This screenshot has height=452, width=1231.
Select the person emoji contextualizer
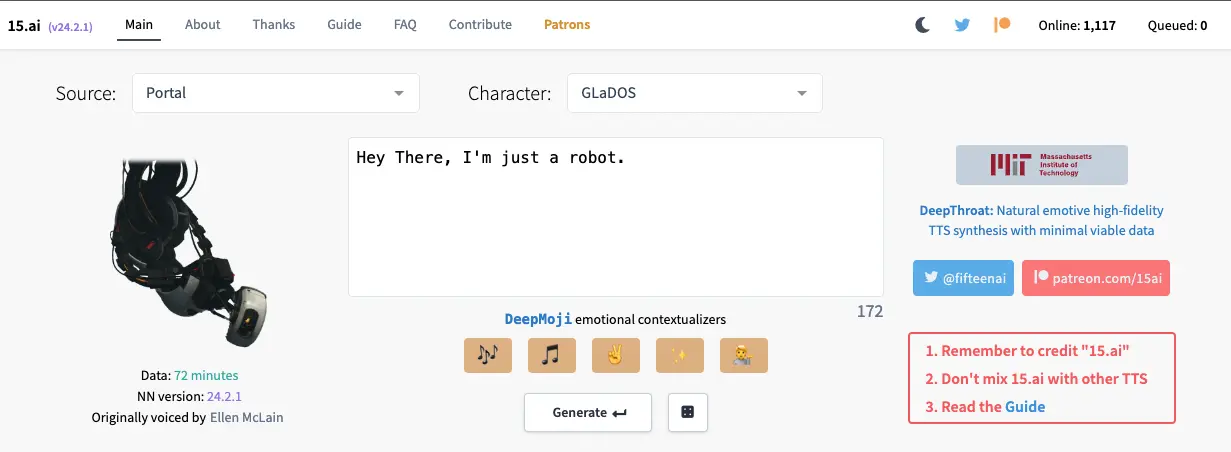click(744, 355)
